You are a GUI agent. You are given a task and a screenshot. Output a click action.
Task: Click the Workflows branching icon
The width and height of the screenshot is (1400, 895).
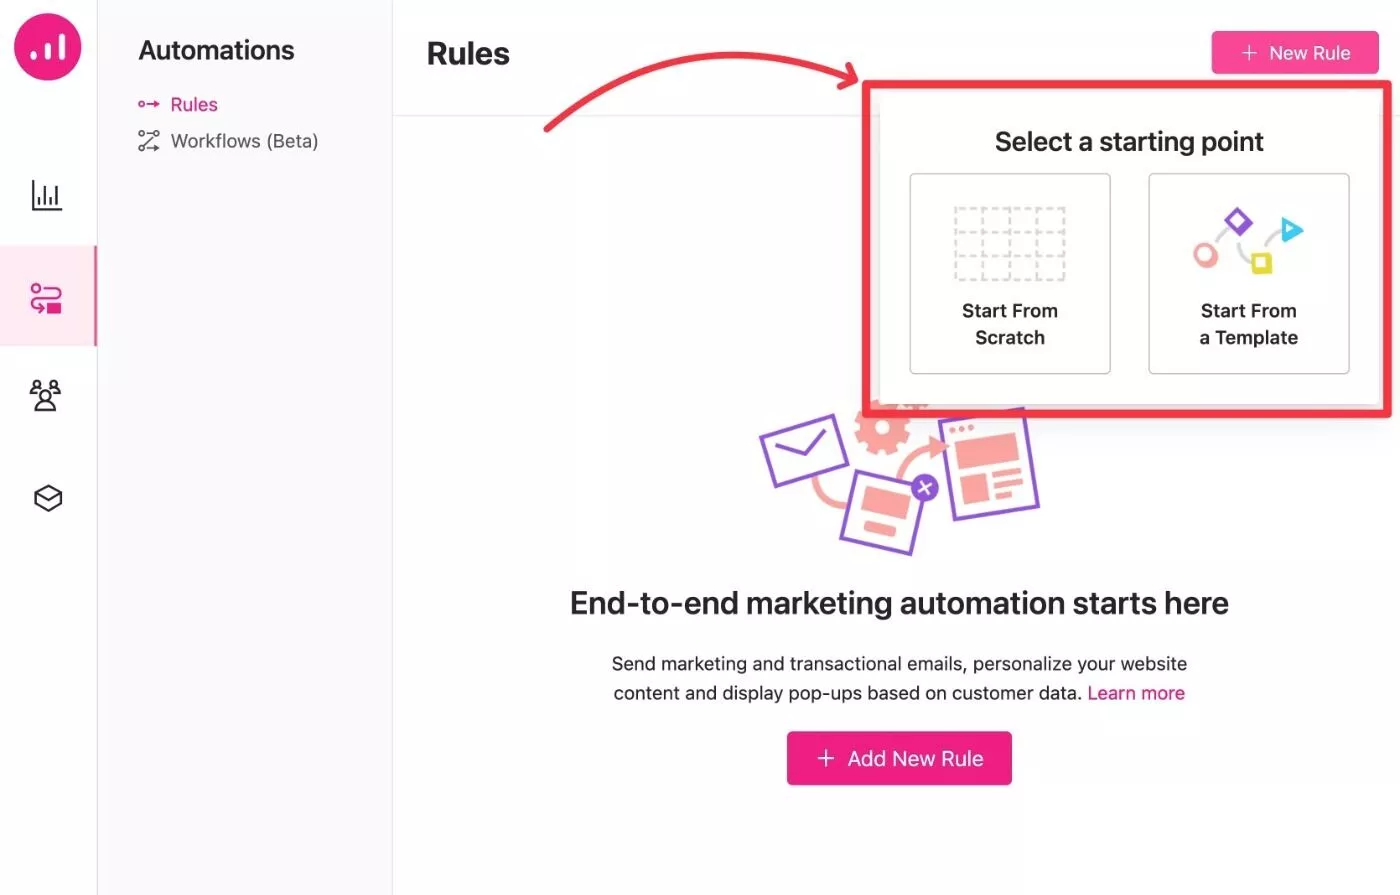(x=148, y=141)
